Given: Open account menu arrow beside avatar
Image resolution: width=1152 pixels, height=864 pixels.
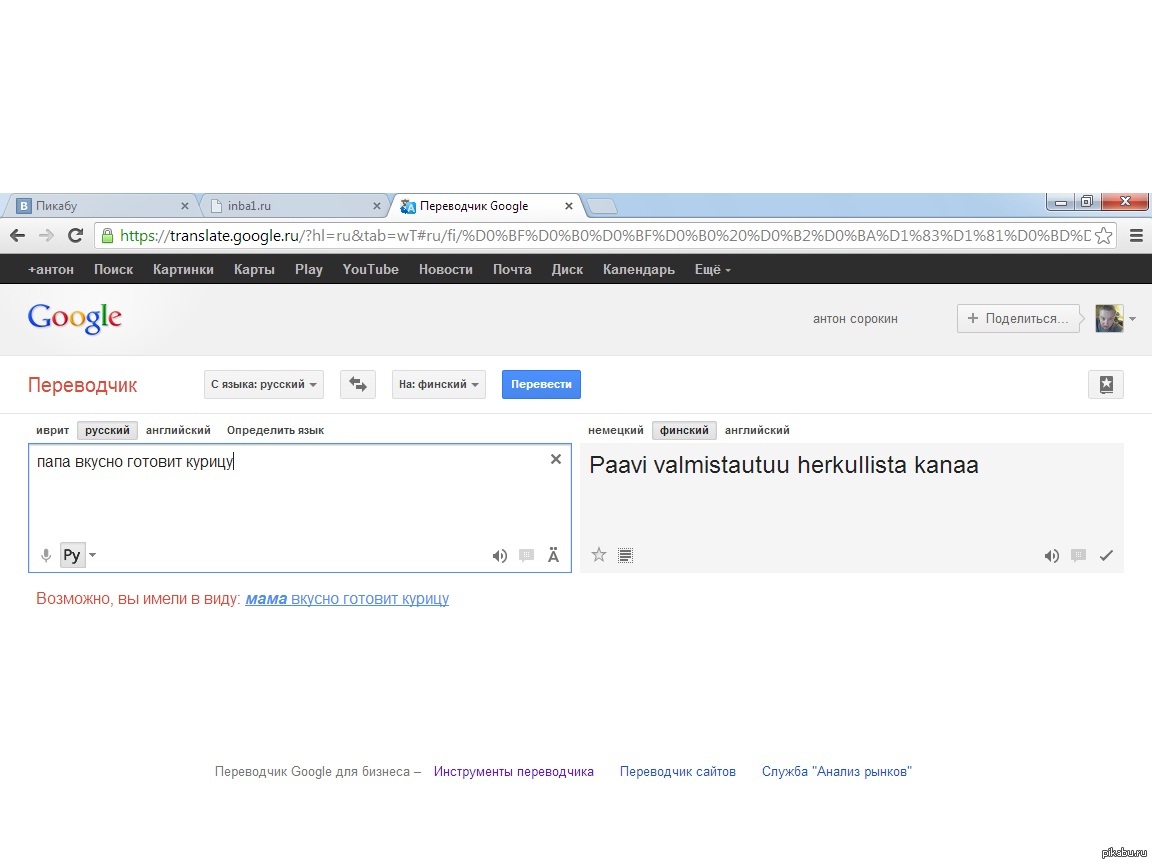Looking at the screenshot, I should [x=1132, y=319].
